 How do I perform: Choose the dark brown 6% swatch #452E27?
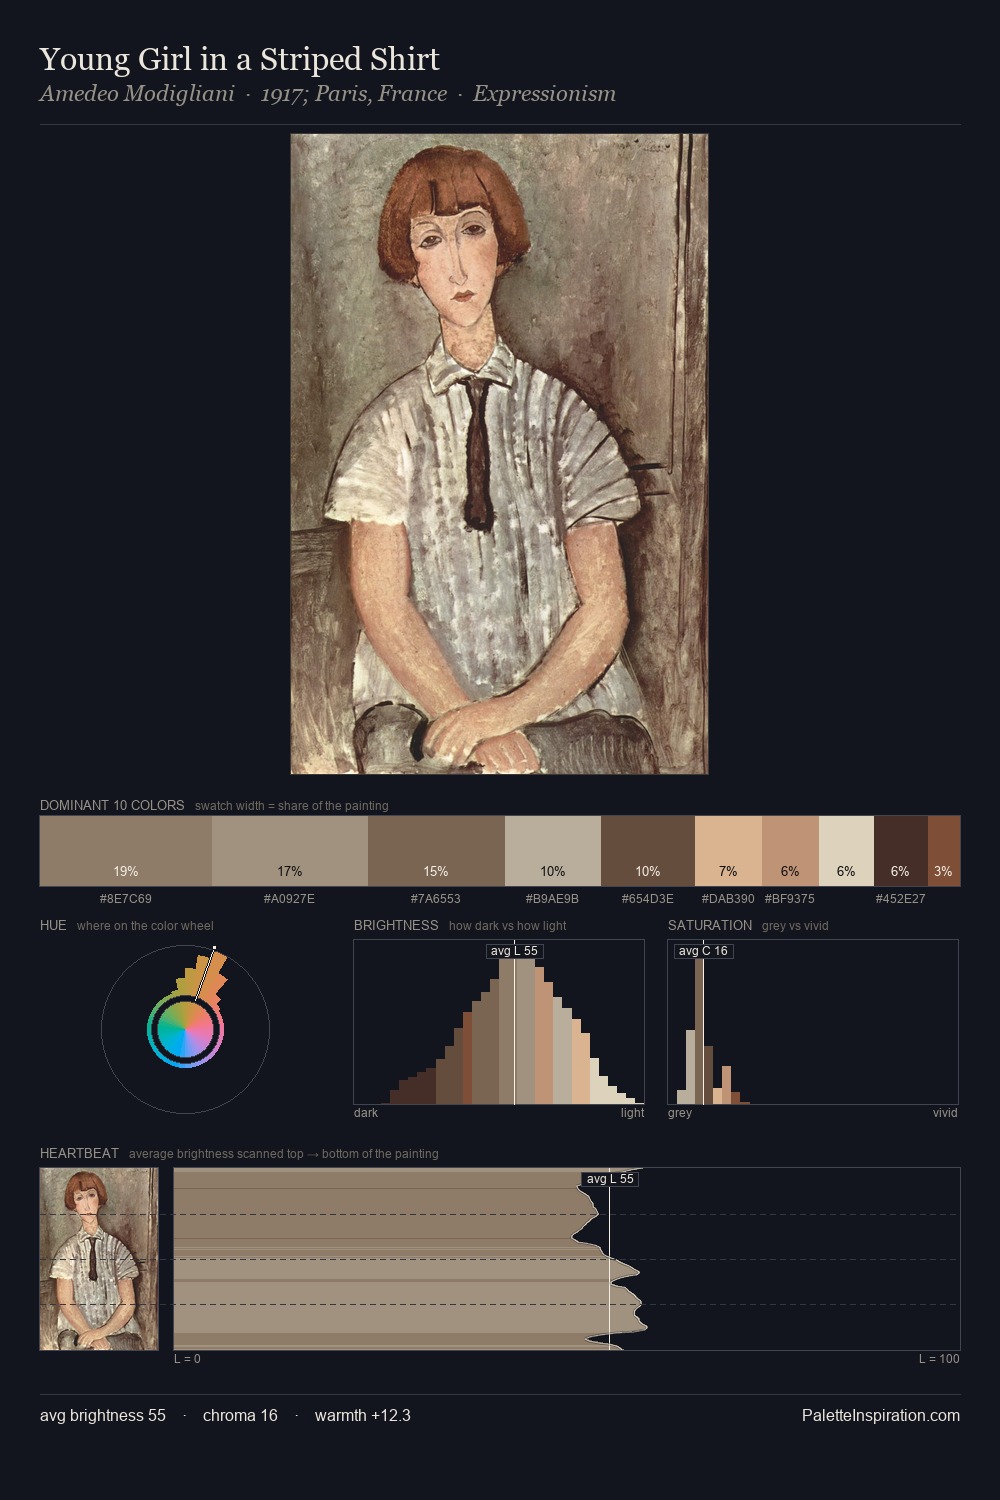(x=901, y=851)
